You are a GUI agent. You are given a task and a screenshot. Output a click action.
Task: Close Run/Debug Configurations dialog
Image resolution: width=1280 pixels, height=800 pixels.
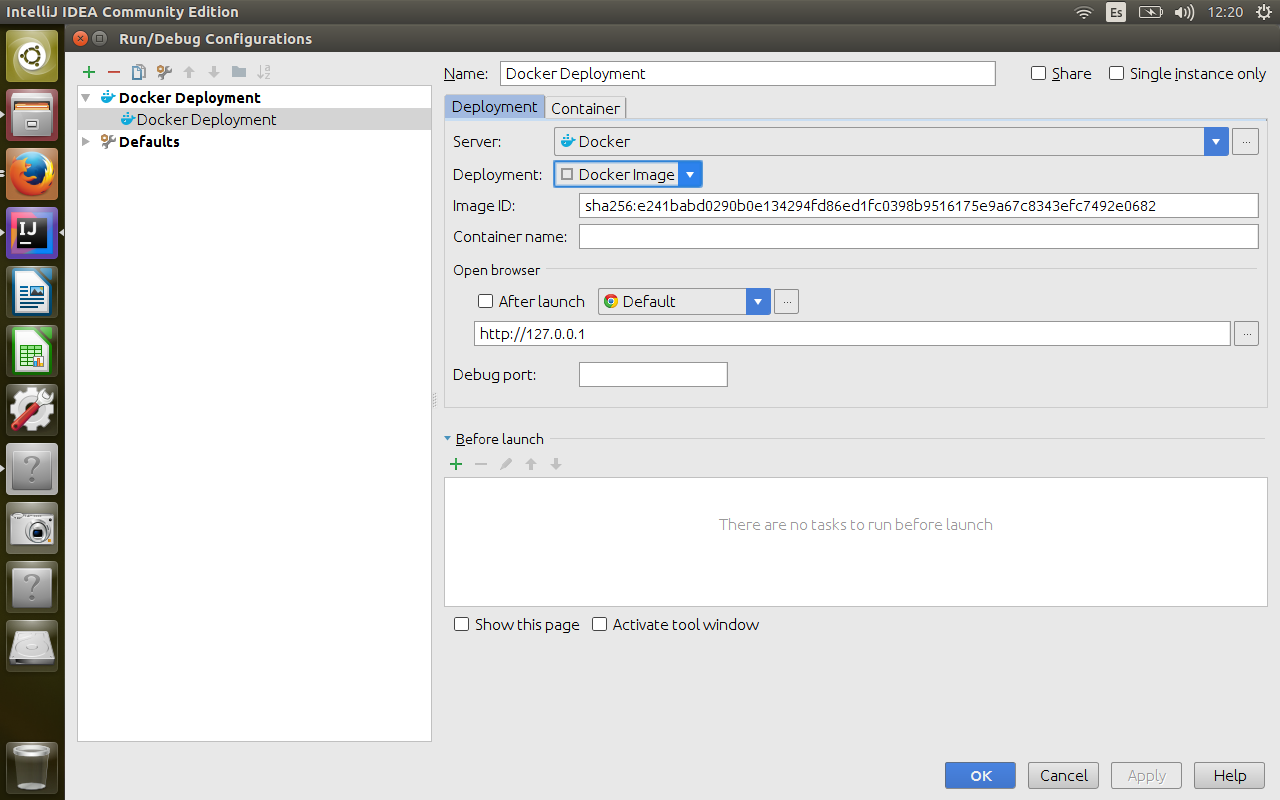[x=81, y=38]
